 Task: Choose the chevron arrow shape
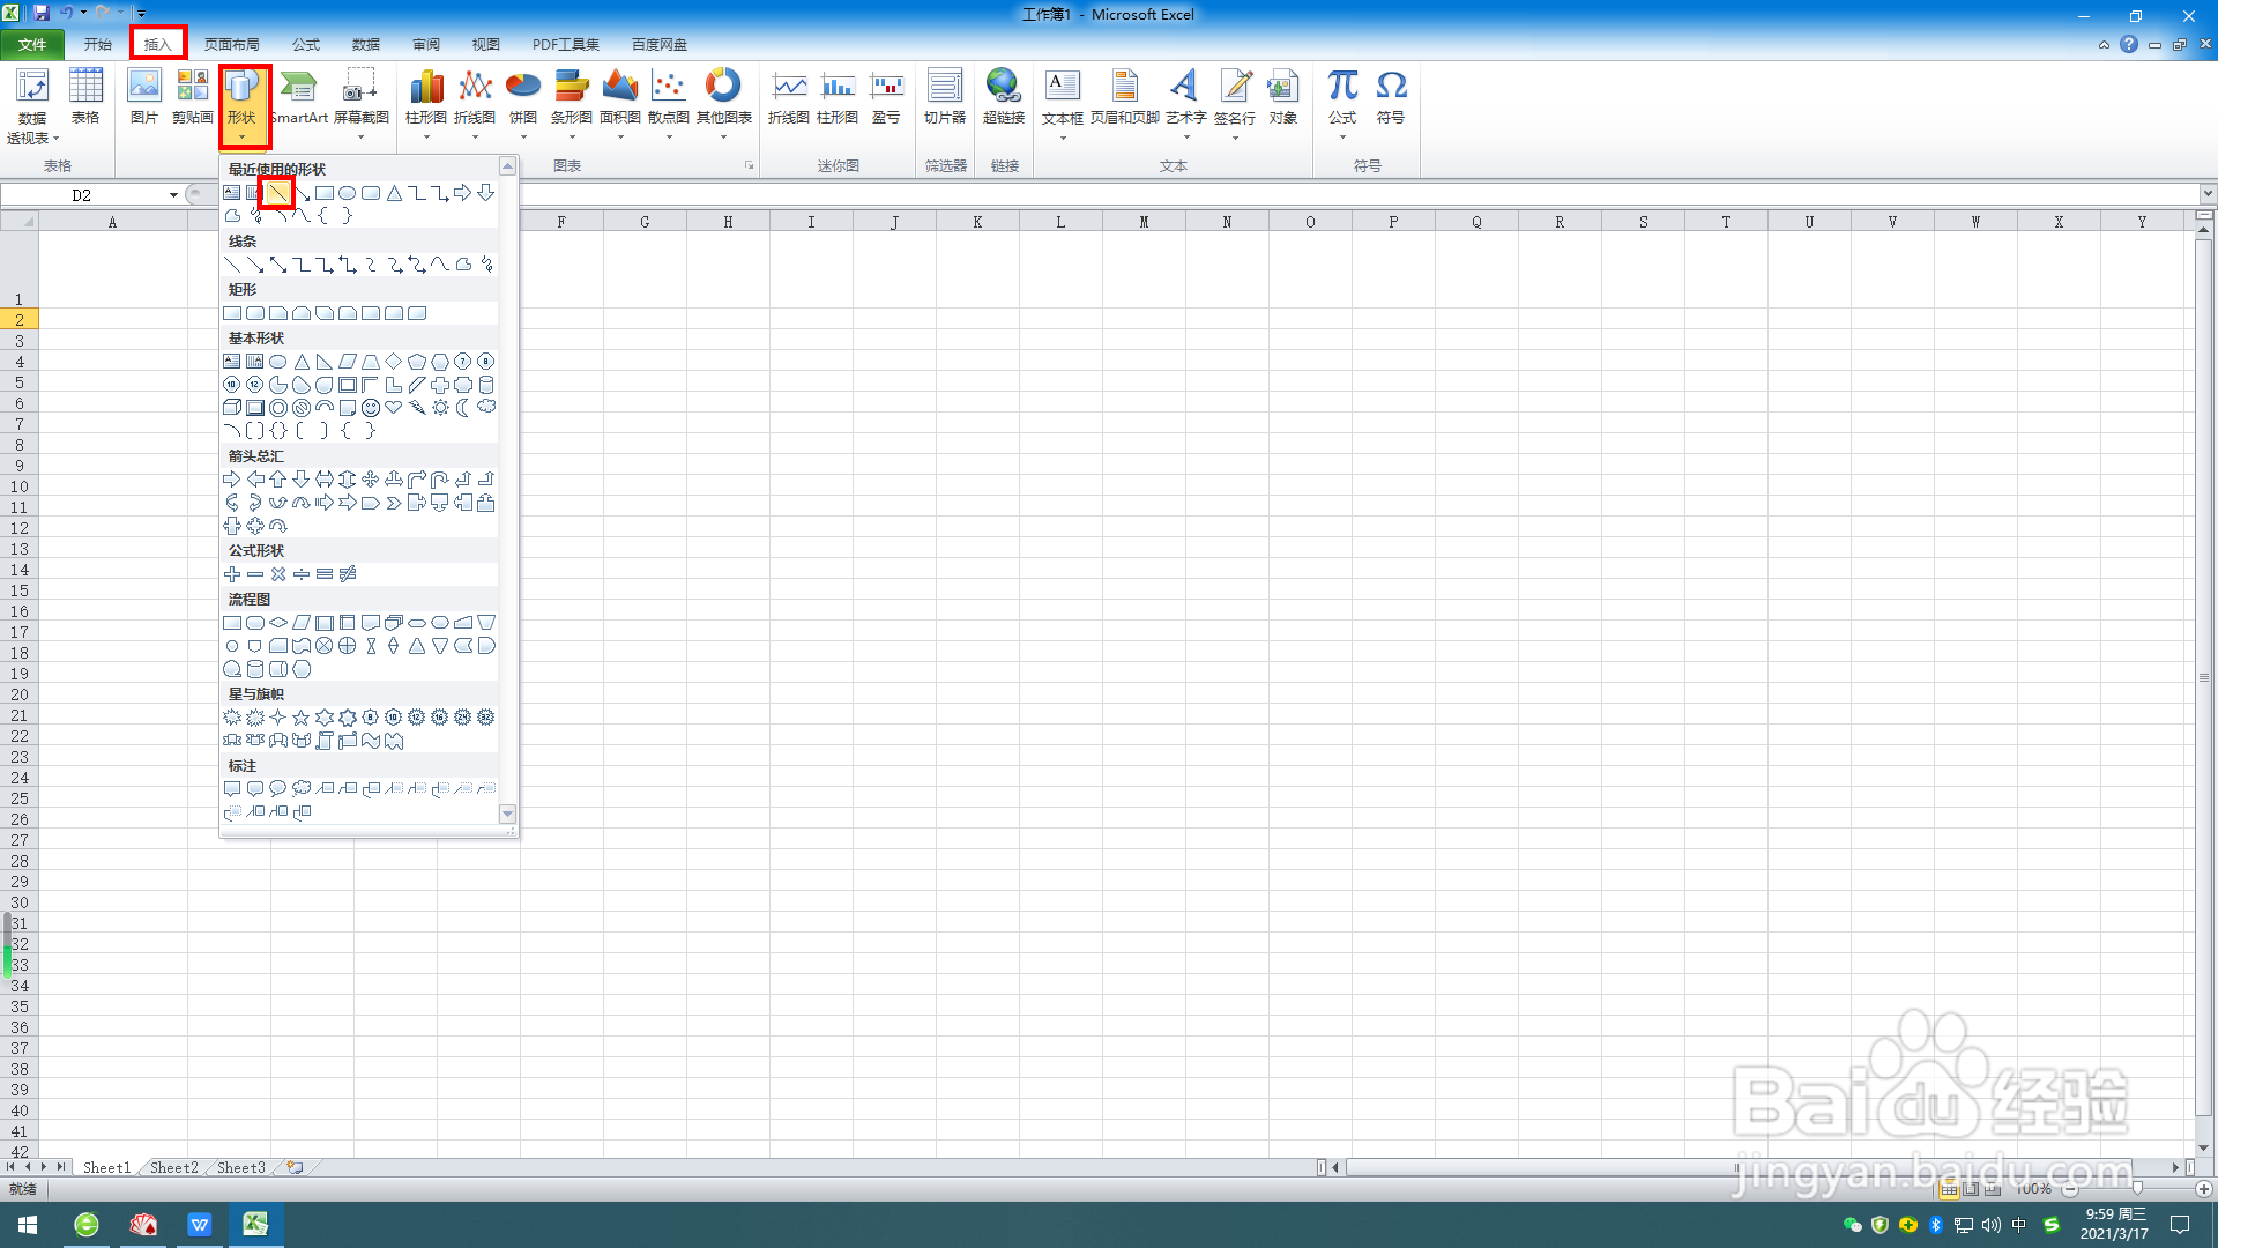pyautogui.click(x=394, y=503)
